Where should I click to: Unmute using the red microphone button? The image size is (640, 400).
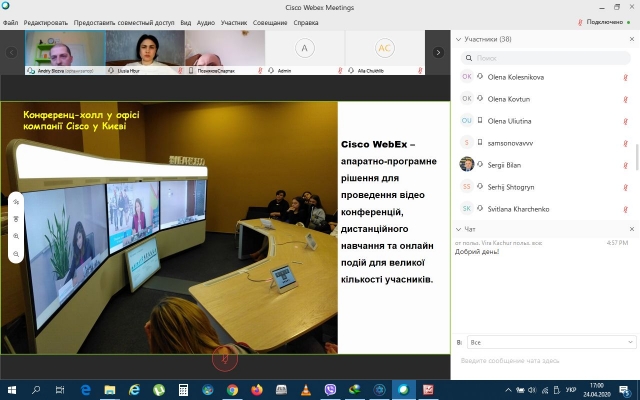224,359
